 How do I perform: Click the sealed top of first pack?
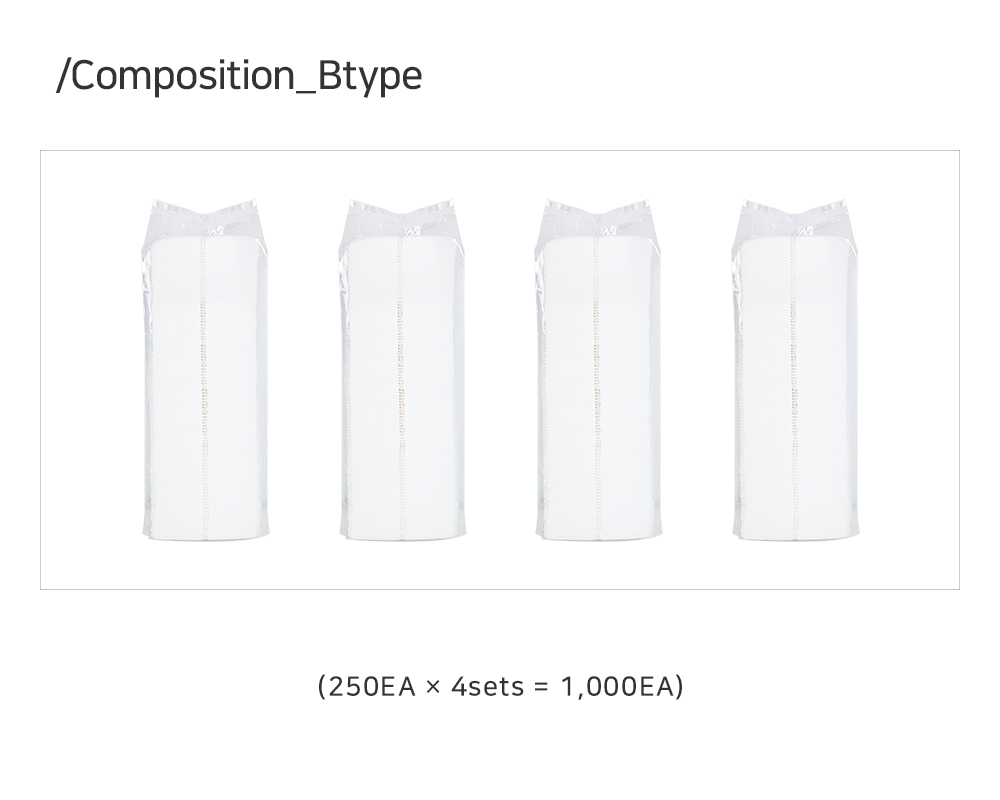(205, 219)
